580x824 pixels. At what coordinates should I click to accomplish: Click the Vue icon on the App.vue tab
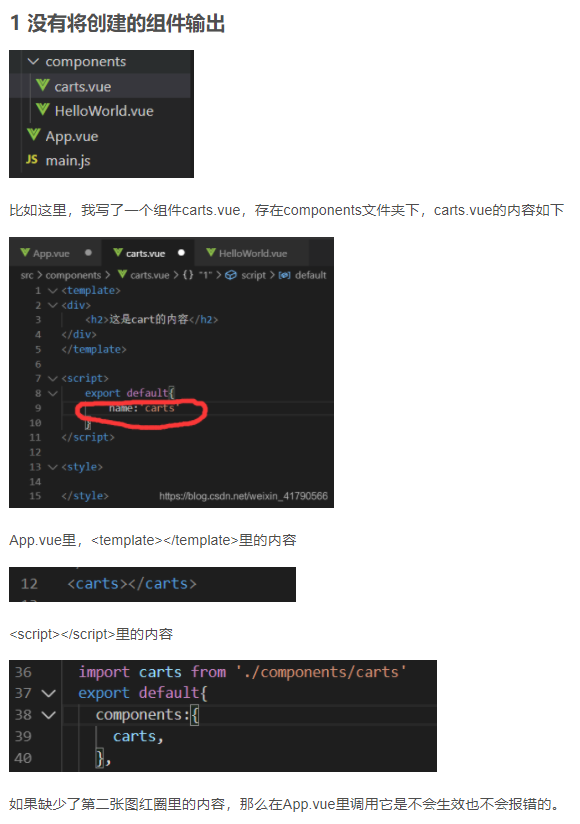click(25, 253)
